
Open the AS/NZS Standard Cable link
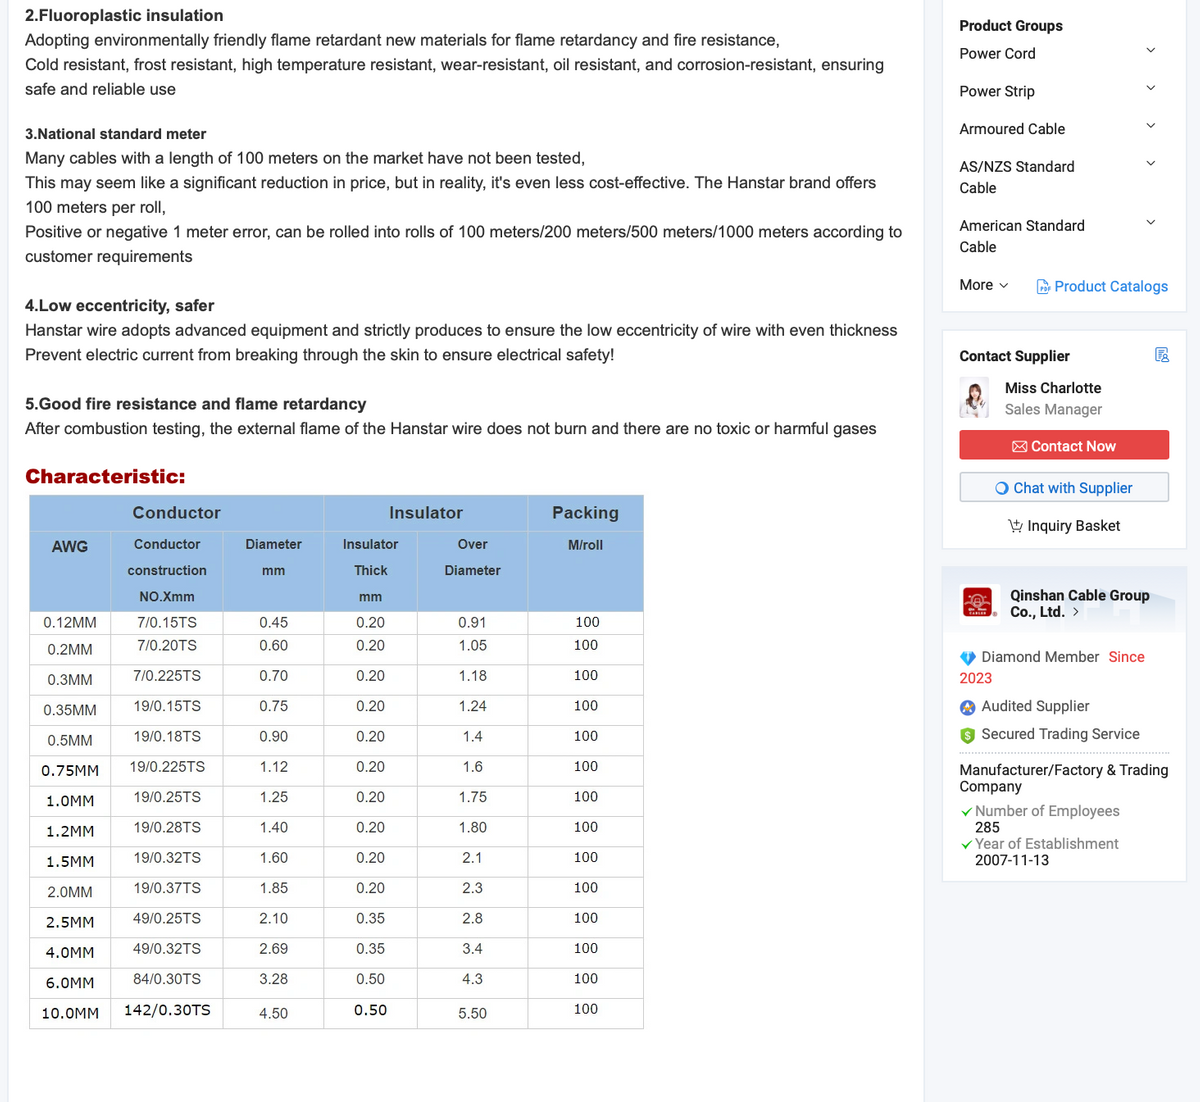tap(1017, 177)
